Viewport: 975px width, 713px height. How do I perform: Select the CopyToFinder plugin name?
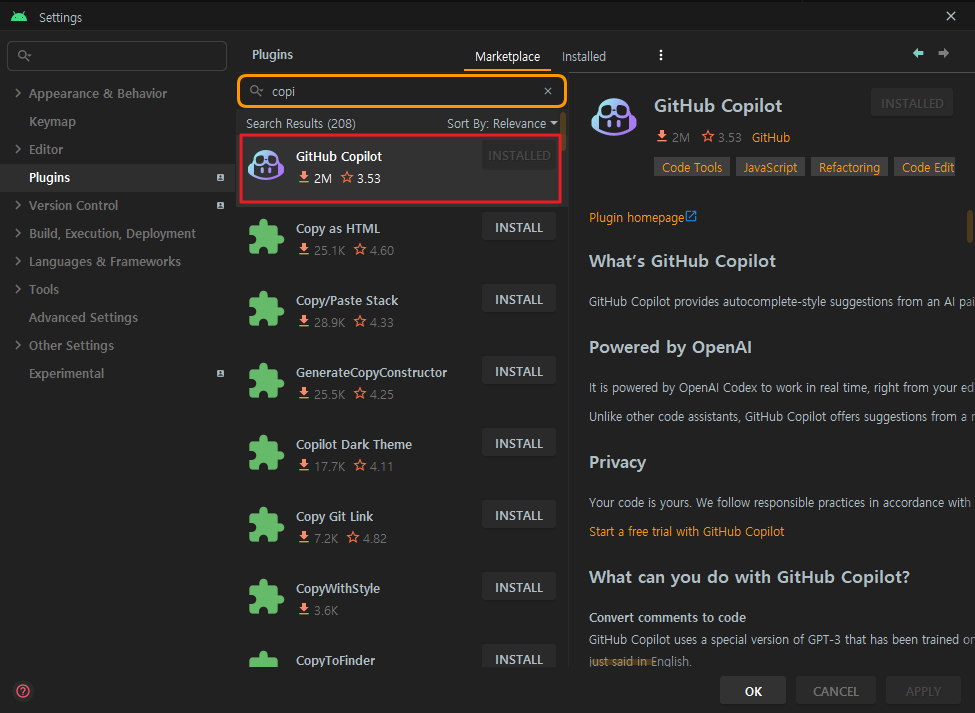tap(335, 660)
